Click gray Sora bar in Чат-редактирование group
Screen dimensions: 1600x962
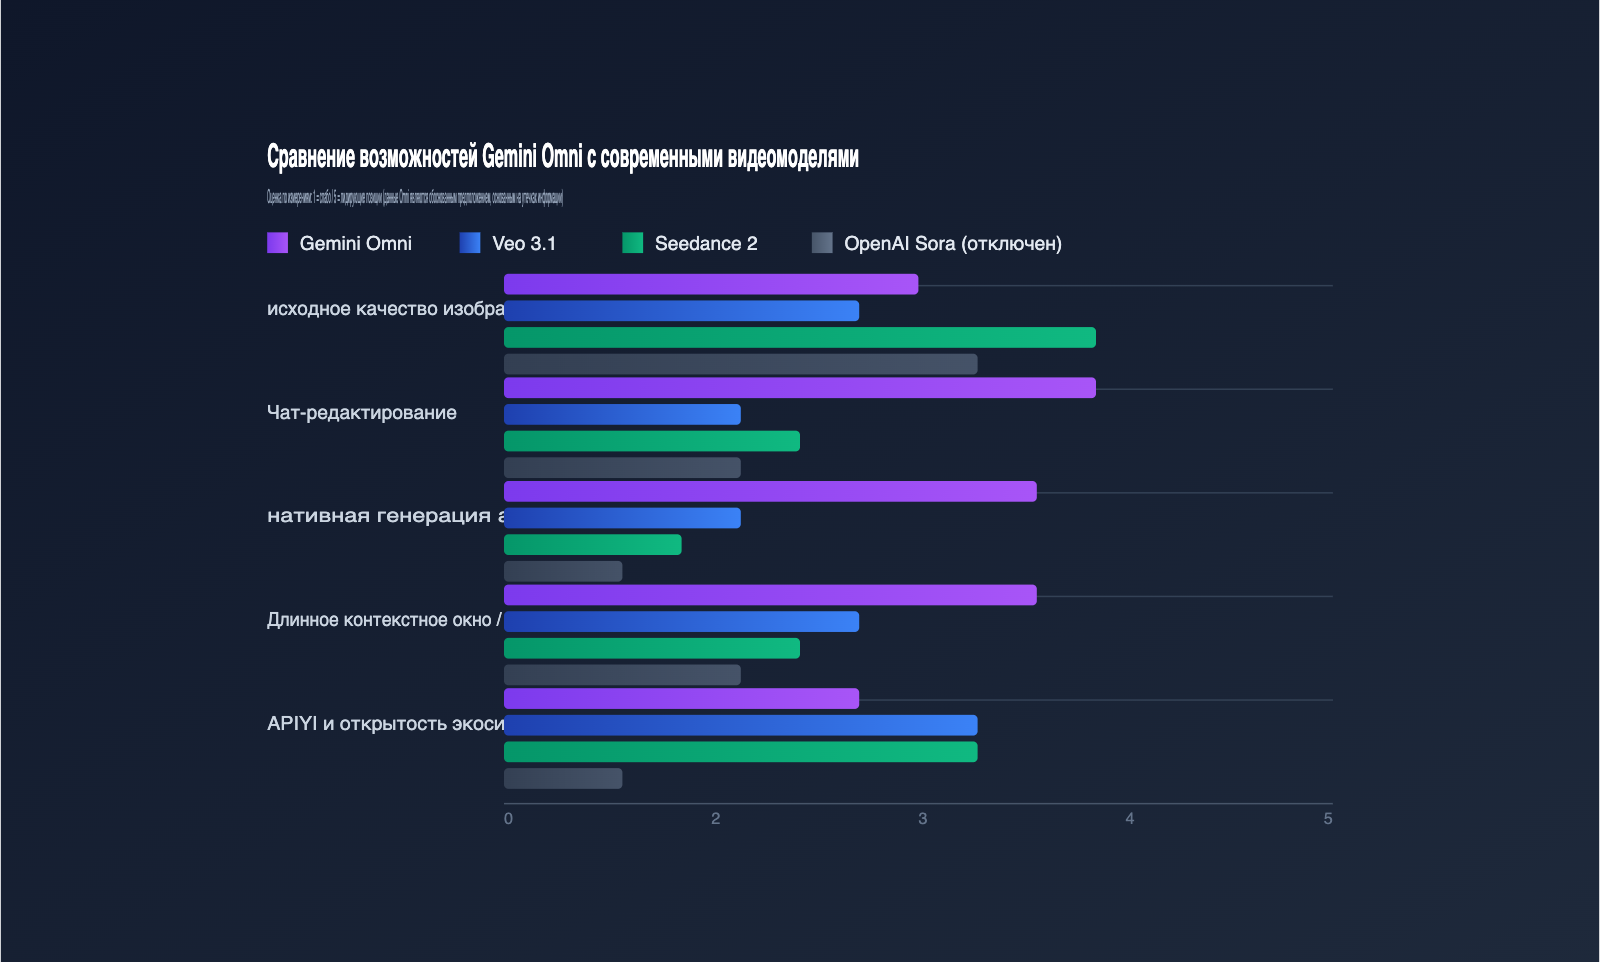point(622,468)
